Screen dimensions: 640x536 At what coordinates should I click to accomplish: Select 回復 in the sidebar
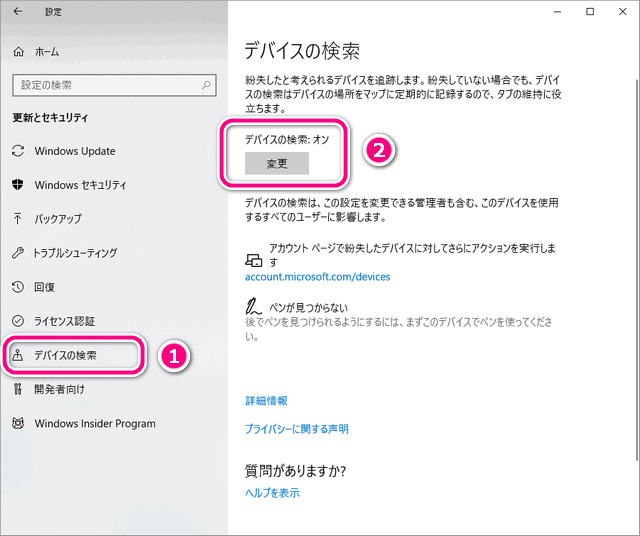coord(44,287)
